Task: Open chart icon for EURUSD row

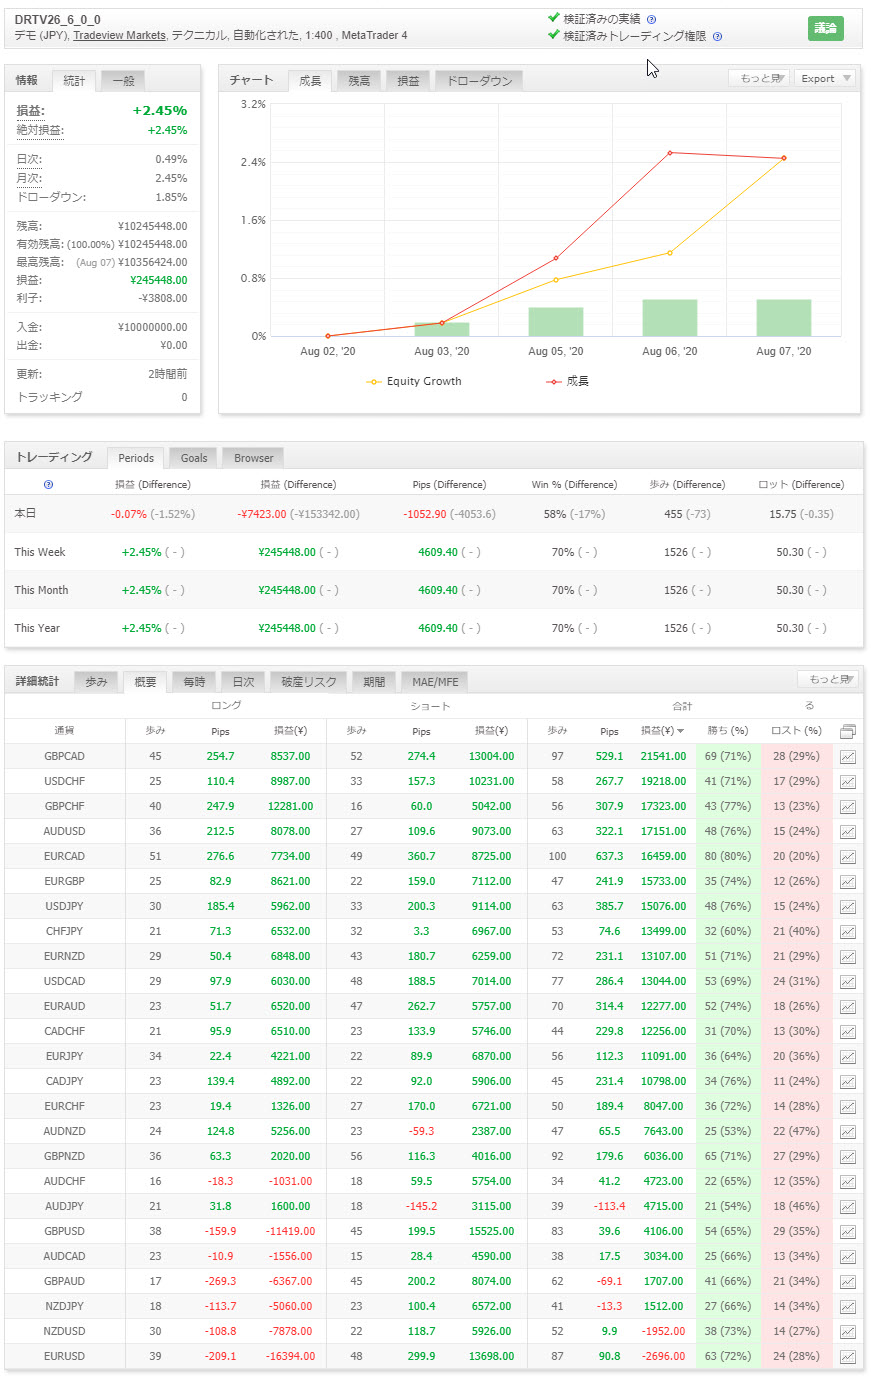Action: click(x=848, y=1357)
